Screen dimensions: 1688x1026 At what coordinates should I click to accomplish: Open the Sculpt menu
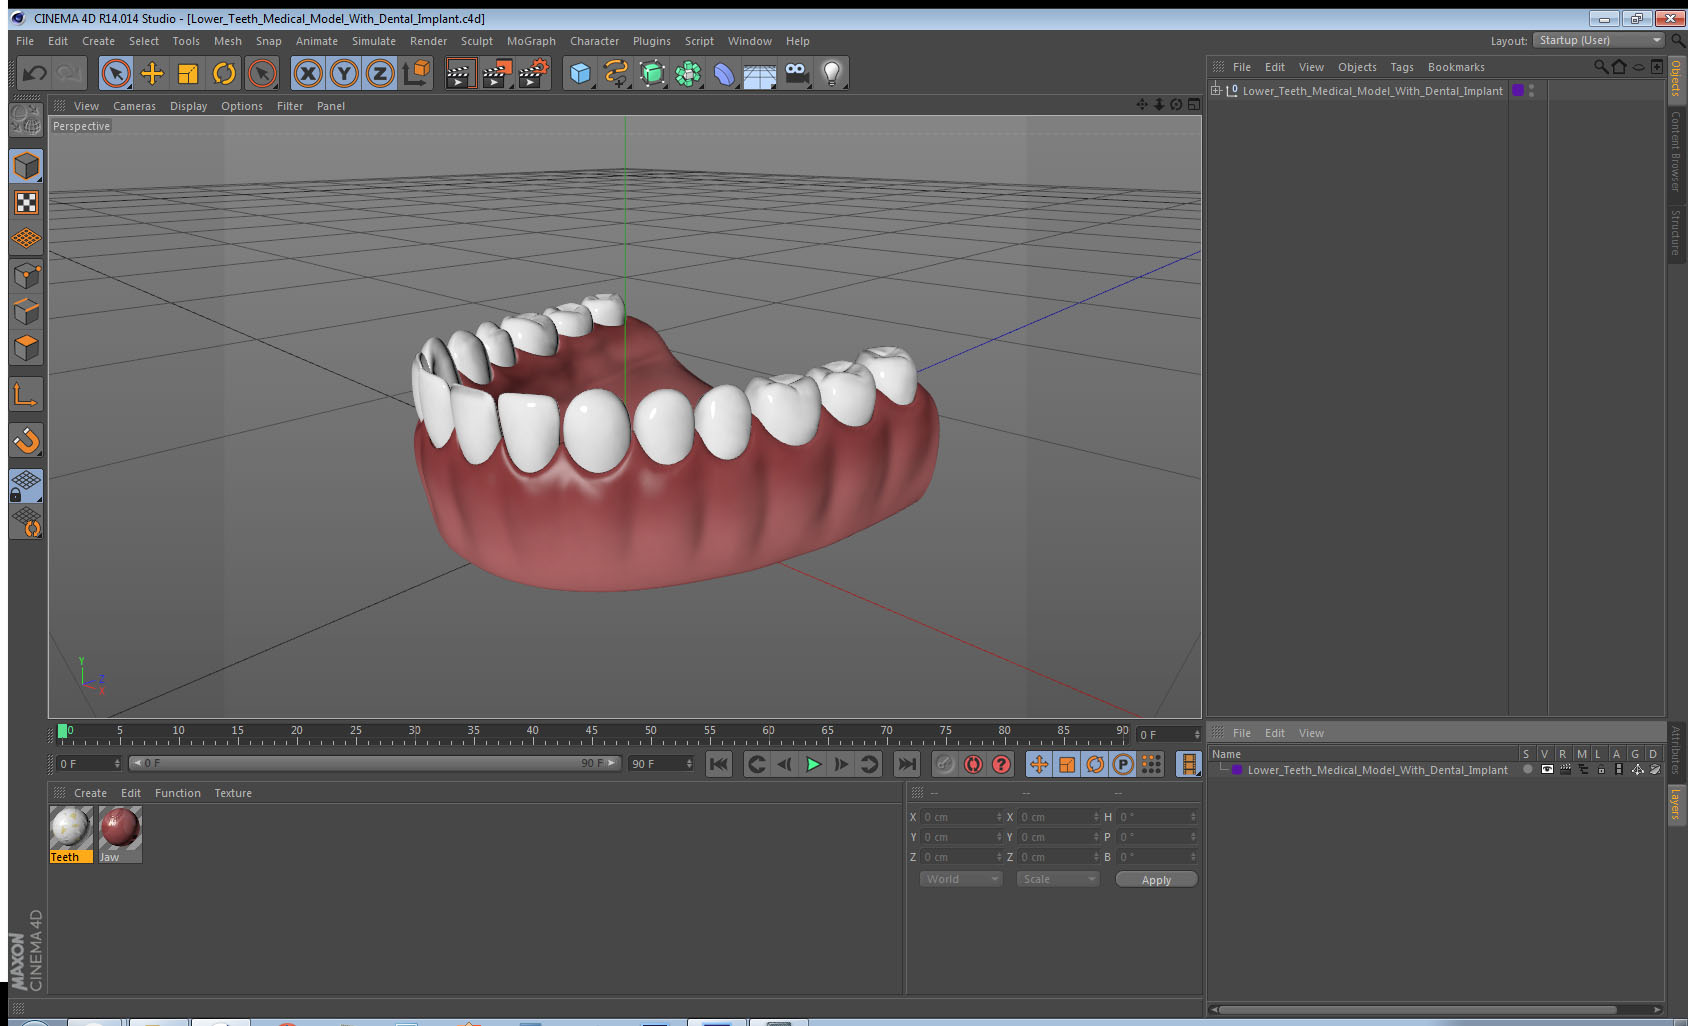(476, 41)
